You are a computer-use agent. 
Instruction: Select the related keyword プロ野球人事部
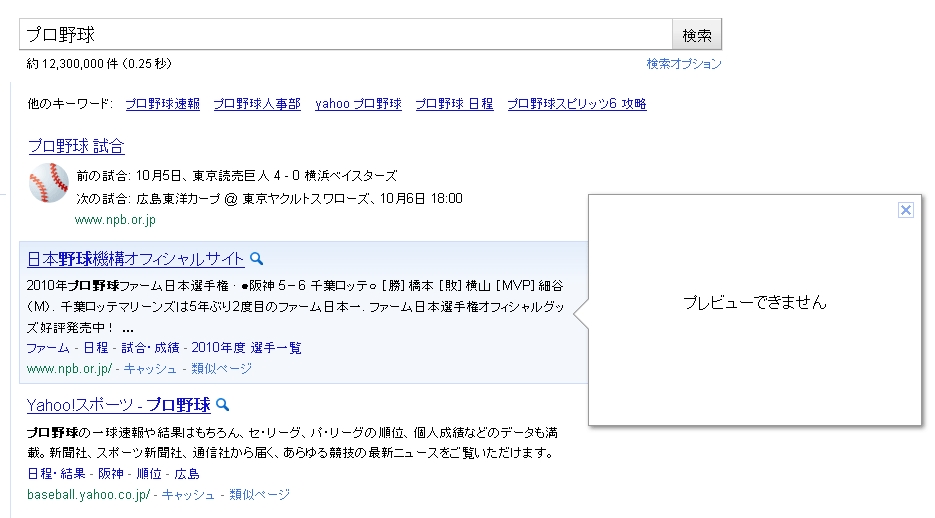coord(257,104)
